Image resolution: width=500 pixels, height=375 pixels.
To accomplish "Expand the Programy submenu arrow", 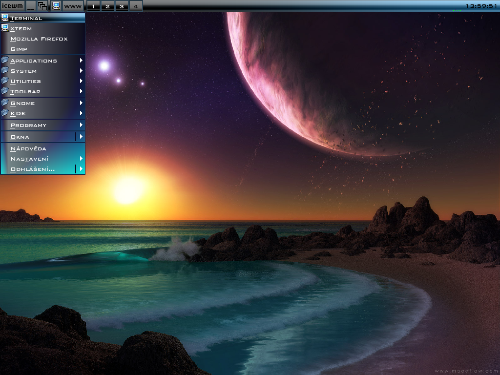I will 81,125.
